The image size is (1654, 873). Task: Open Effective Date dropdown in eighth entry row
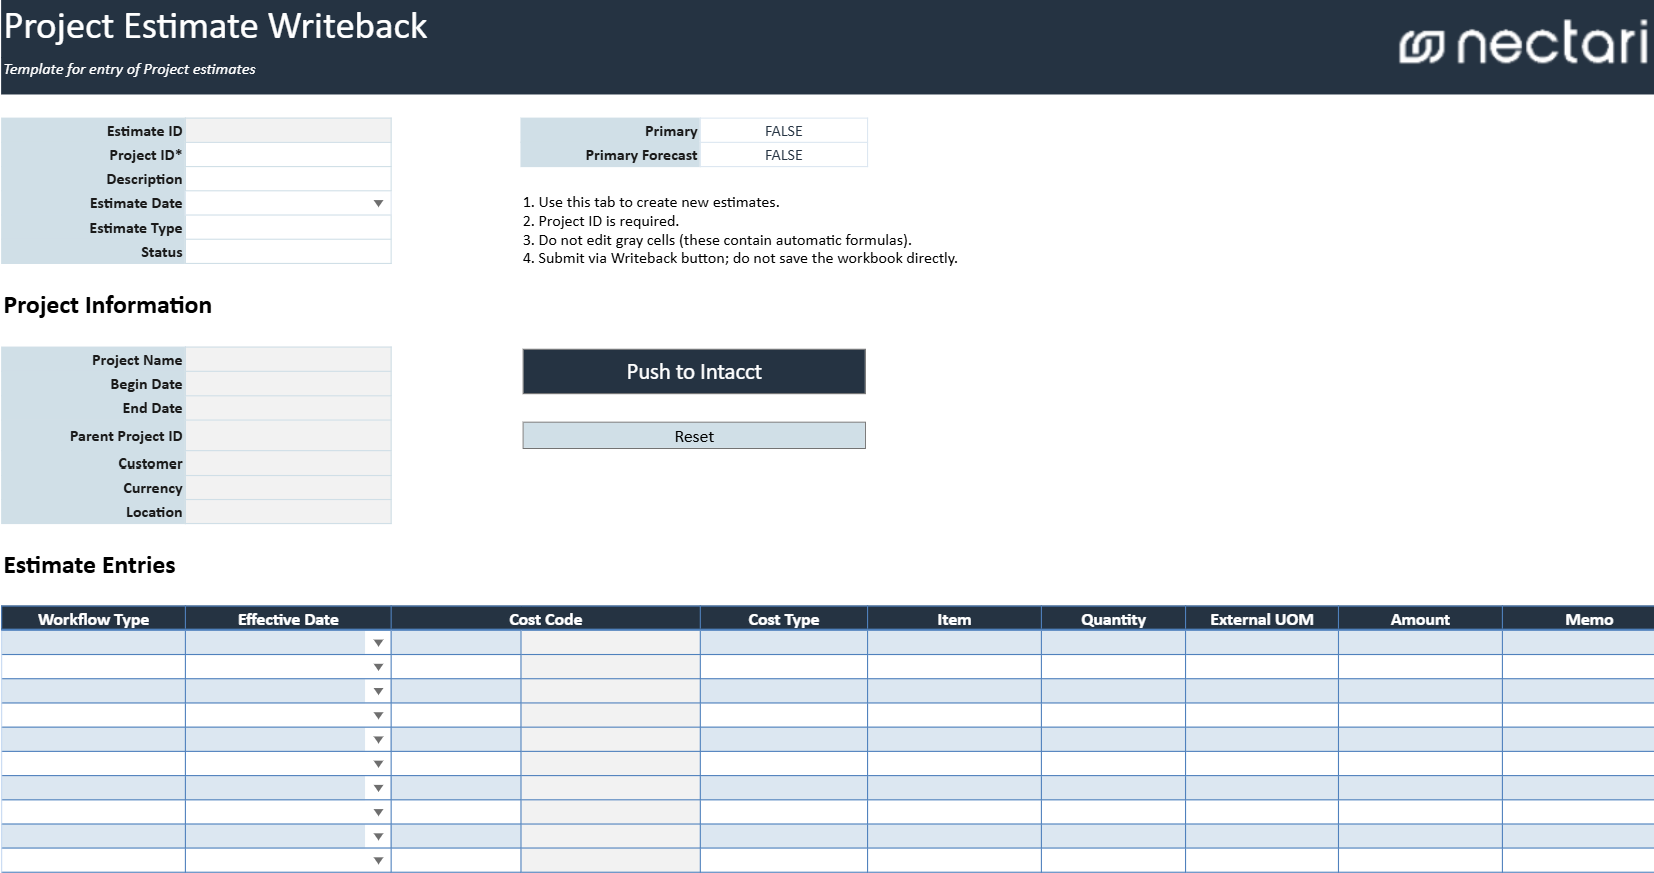tap(378, 812)
